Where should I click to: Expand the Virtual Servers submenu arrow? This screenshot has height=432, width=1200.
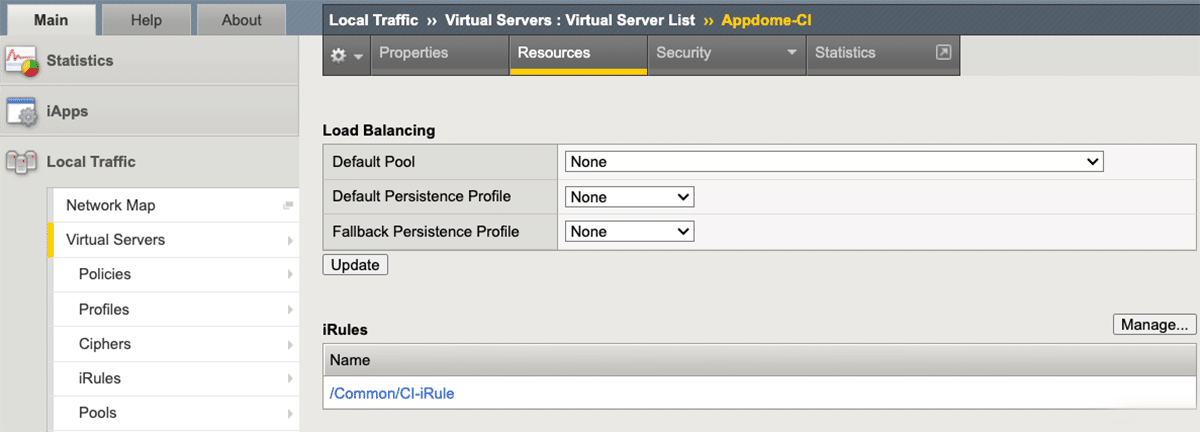(290, 241)
